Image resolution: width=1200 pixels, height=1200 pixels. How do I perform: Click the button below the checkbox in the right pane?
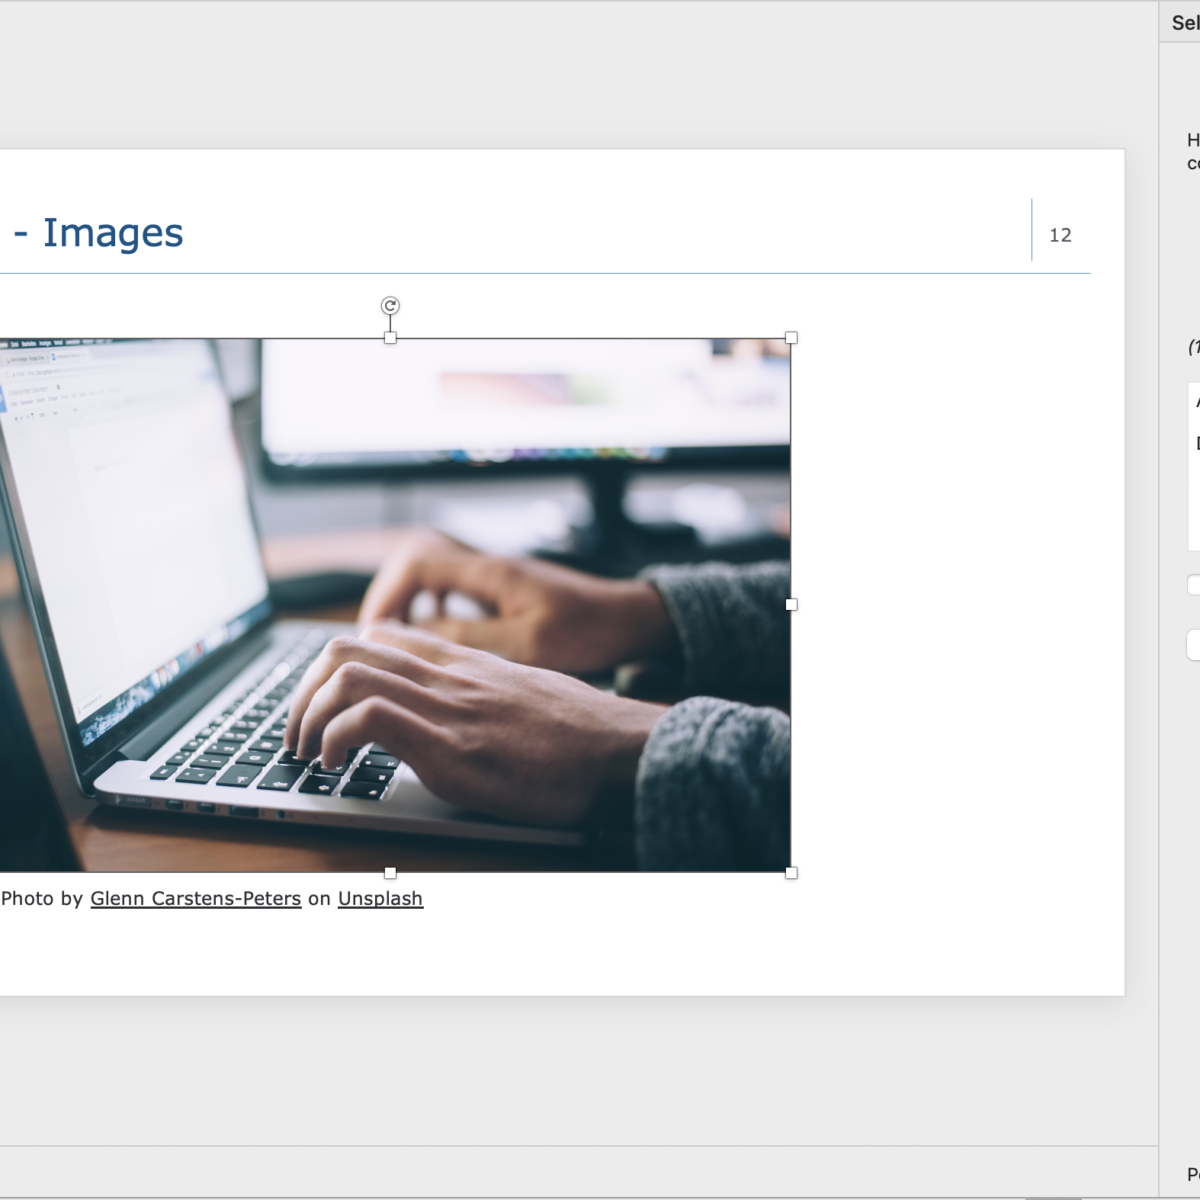tap(1193, 645)
